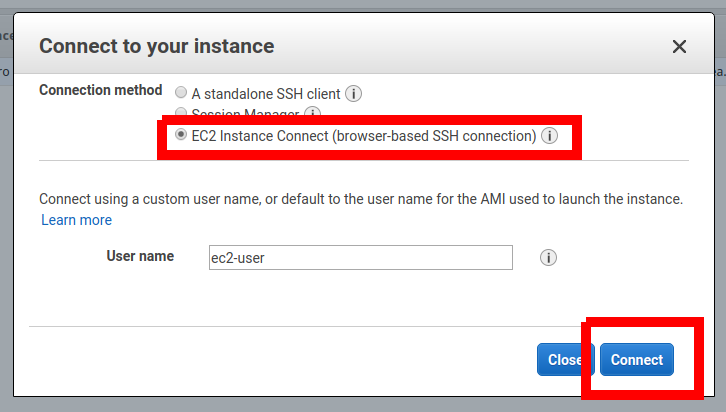Dismiss dialog with the X icon

pos(679,46)
